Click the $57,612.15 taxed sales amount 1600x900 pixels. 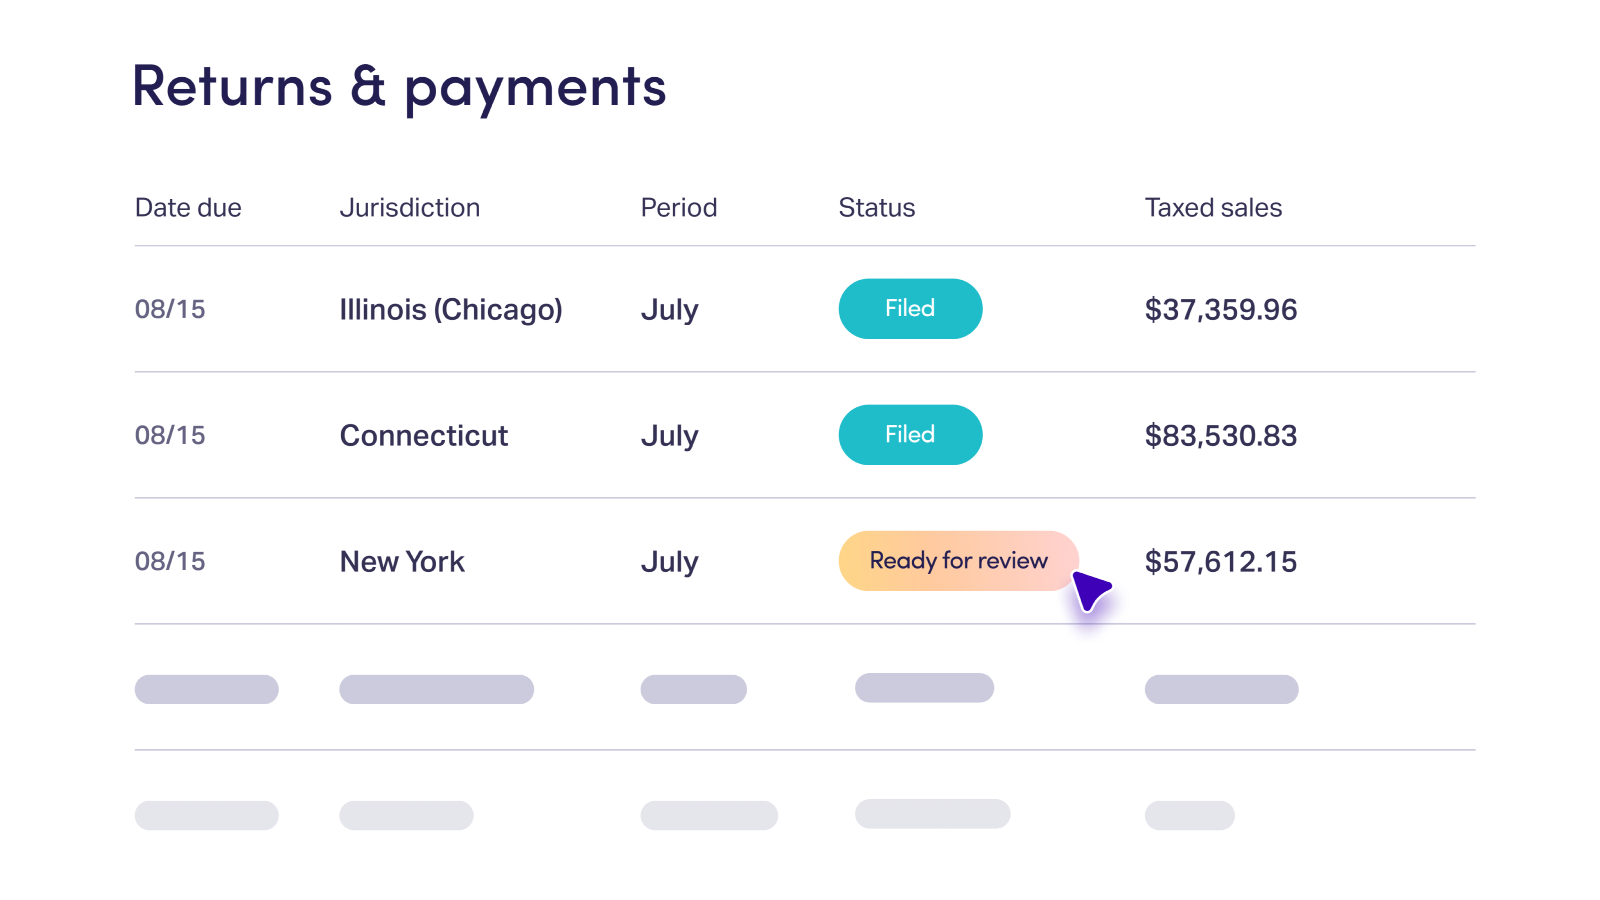click(1221, 562)
